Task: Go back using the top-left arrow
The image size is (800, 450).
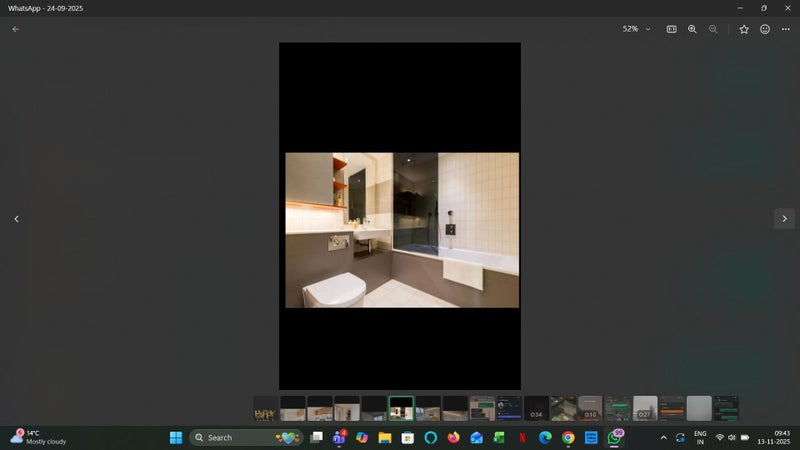Action: pos(15,29)
